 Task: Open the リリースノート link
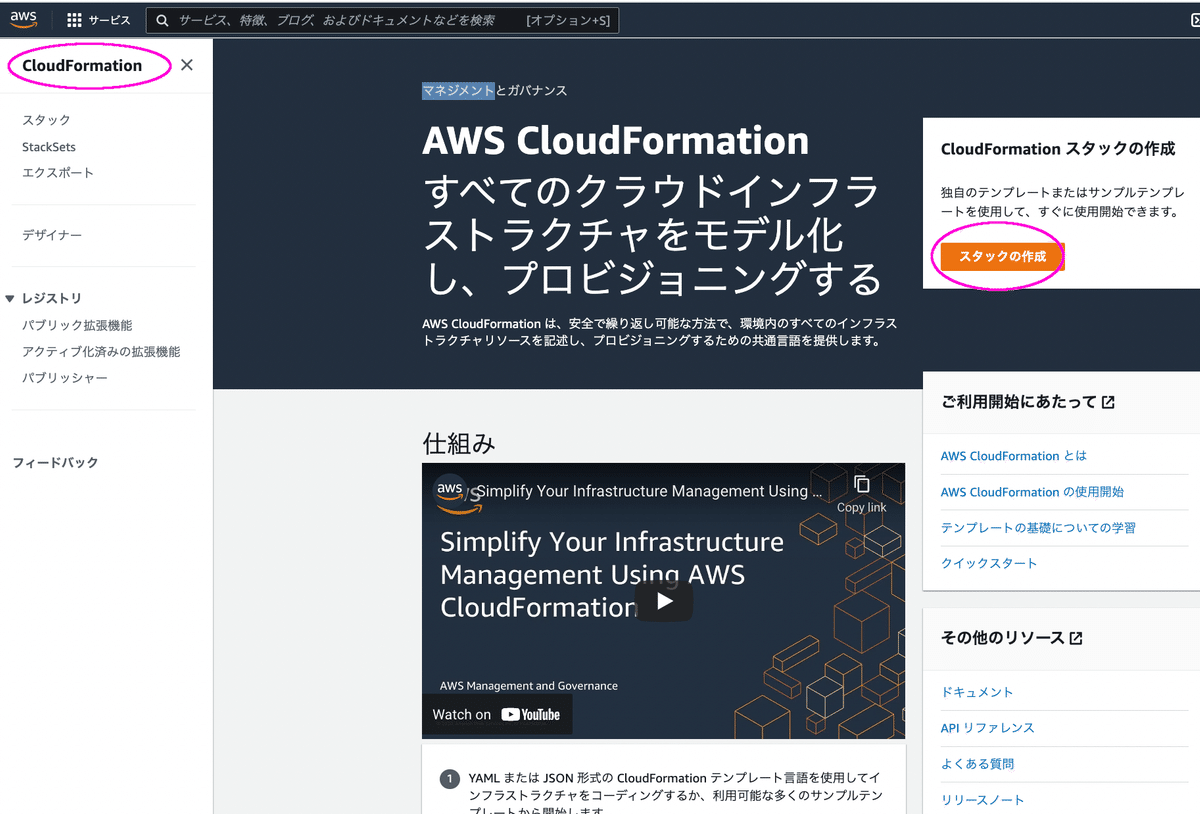983,800
